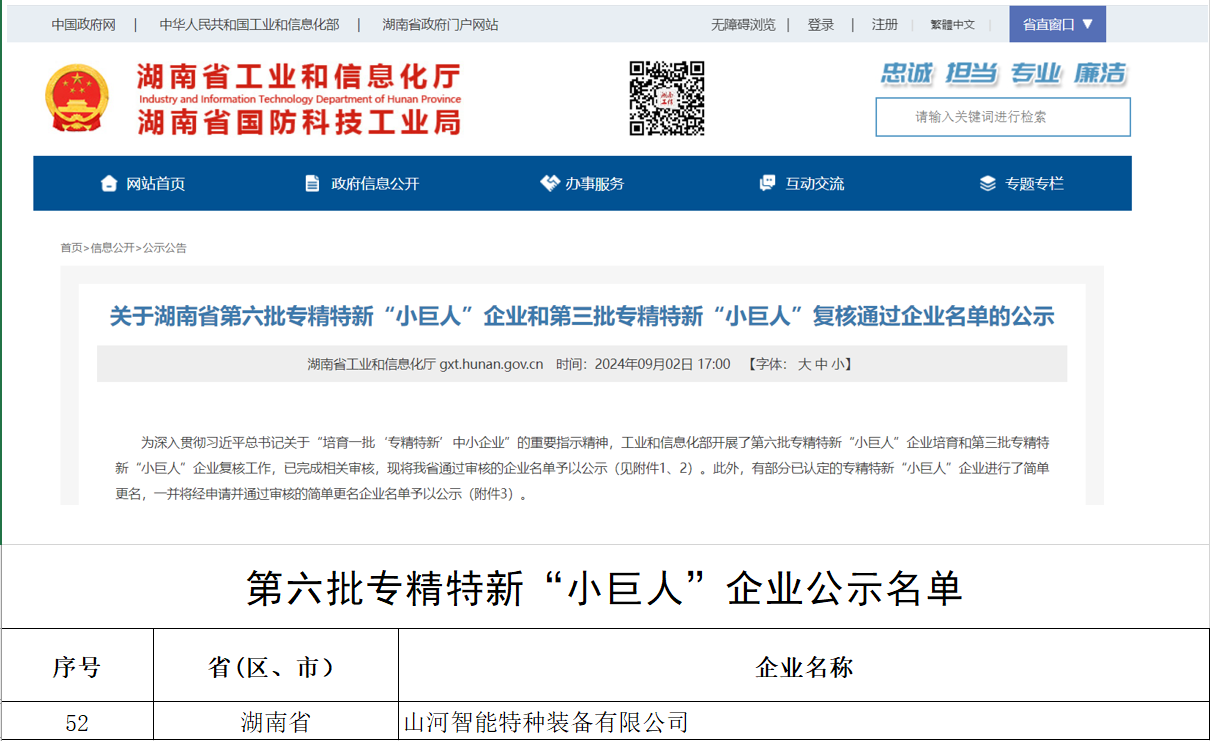Switch the site display to 繁體中文
Image resolution: width=1210 pixels, height=741 pixels.
952,23
